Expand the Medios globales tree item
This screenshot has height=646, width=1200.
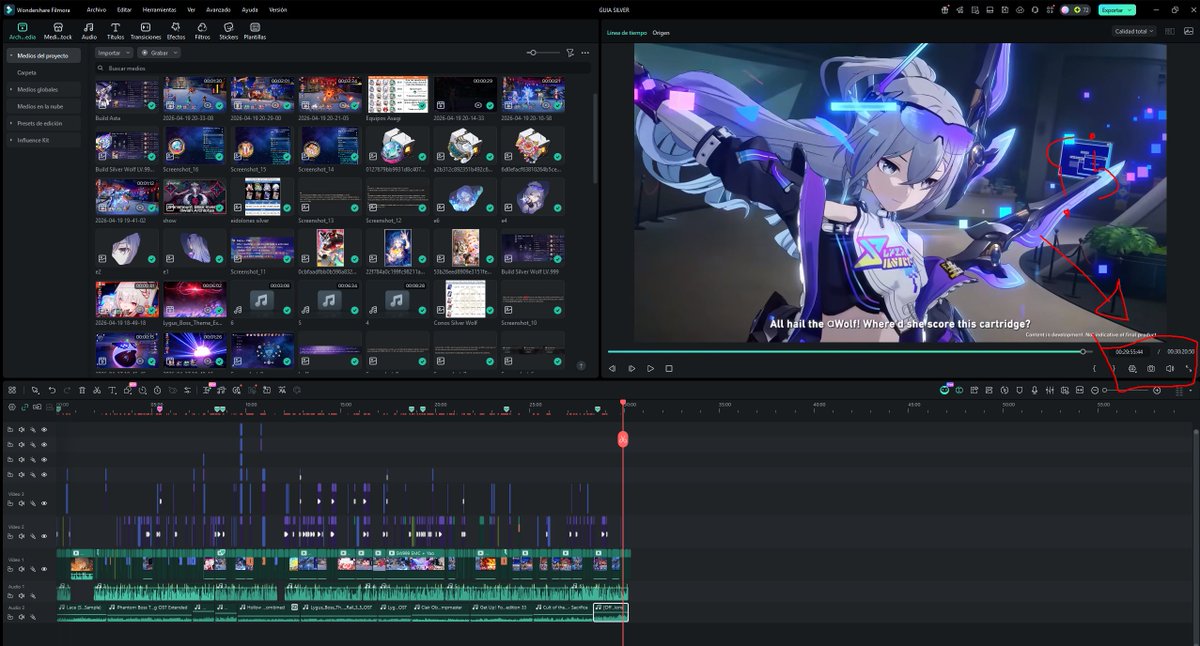click(x=11, y=89)
